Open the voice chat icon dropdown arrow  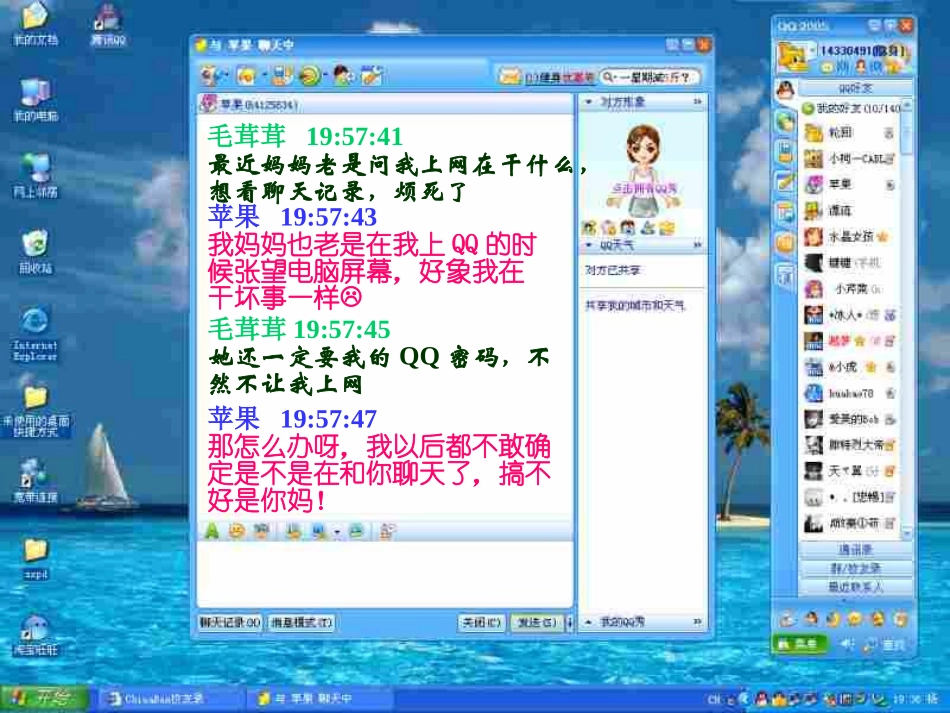point(264,76)
